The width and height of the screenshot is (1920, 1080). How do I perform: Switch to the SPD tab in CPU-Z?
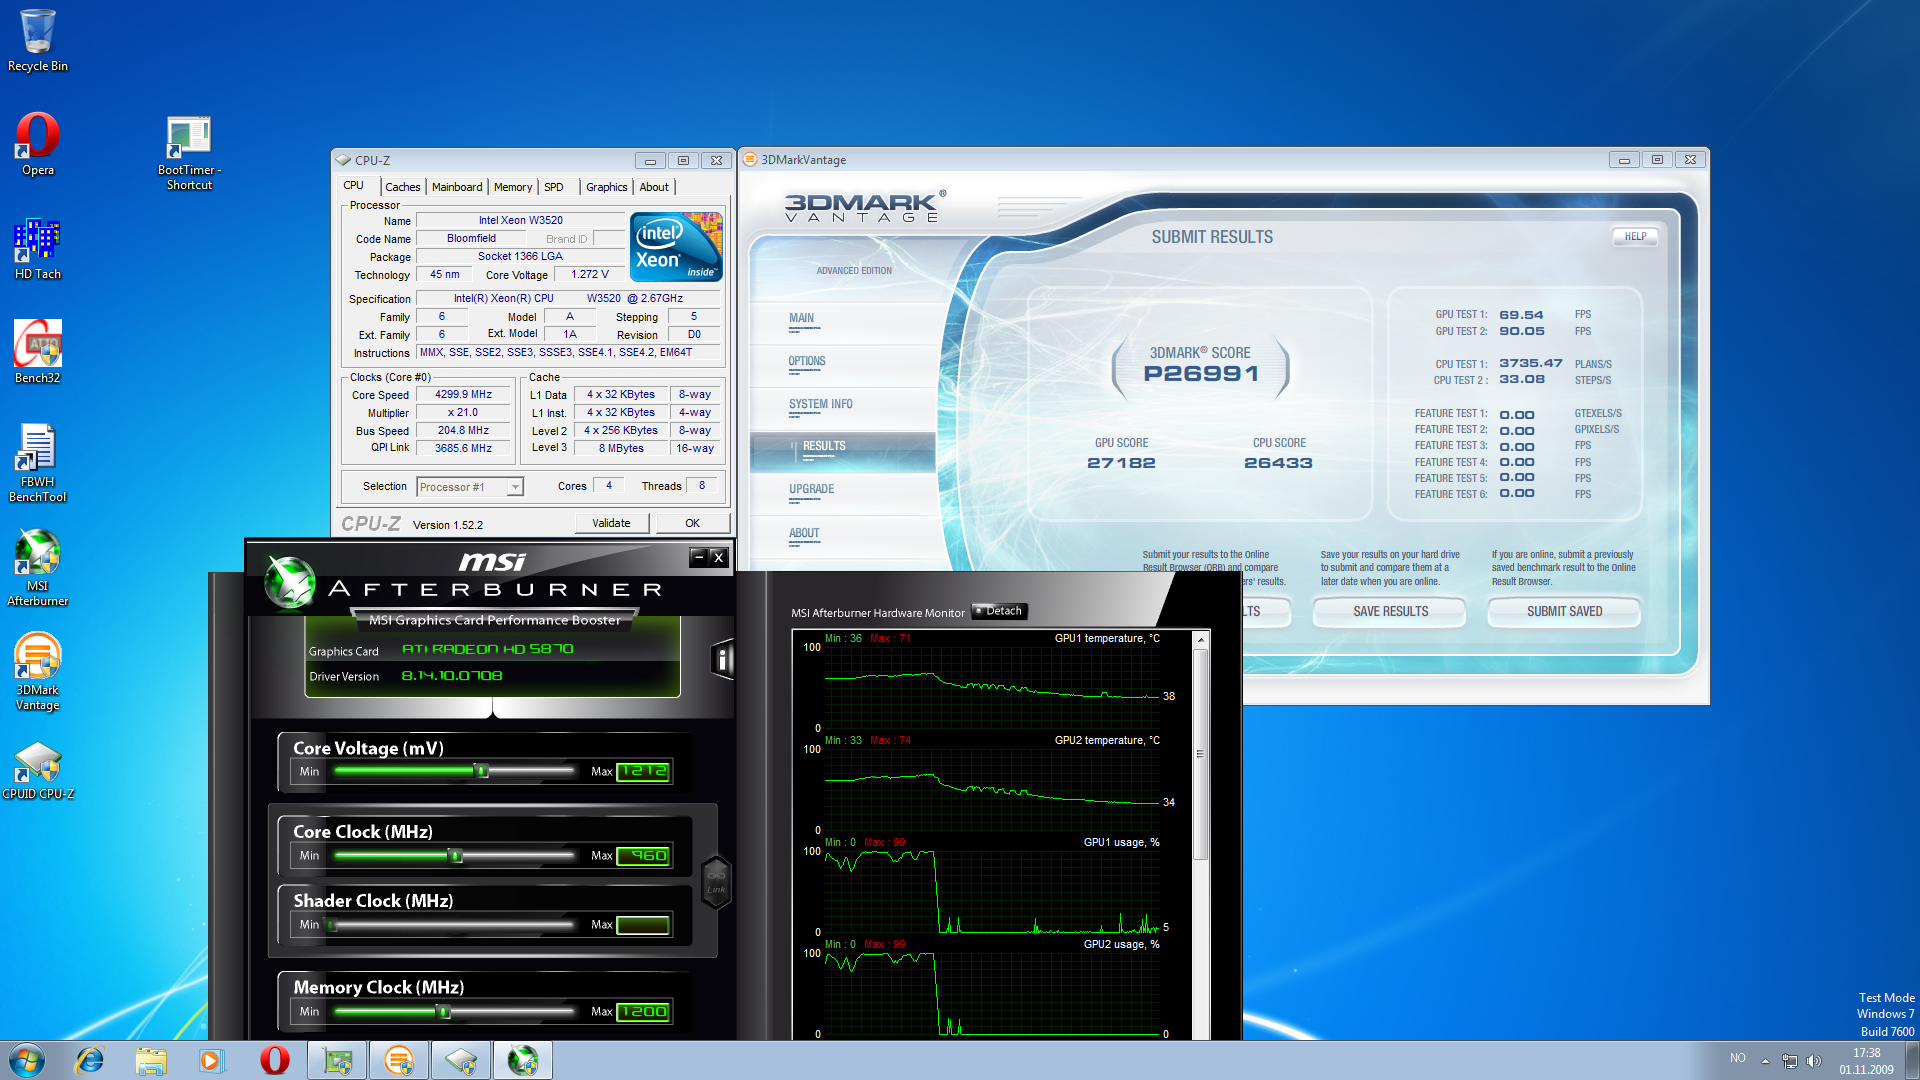click(554, 187)
